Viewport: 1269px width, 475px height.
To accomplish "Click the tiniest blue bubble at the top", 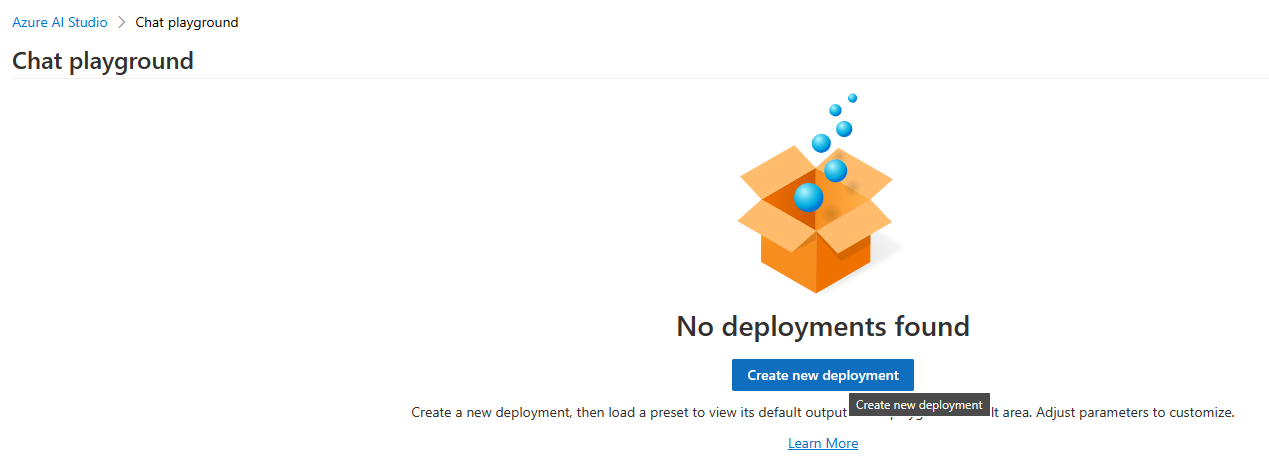I will pos(852,98).
